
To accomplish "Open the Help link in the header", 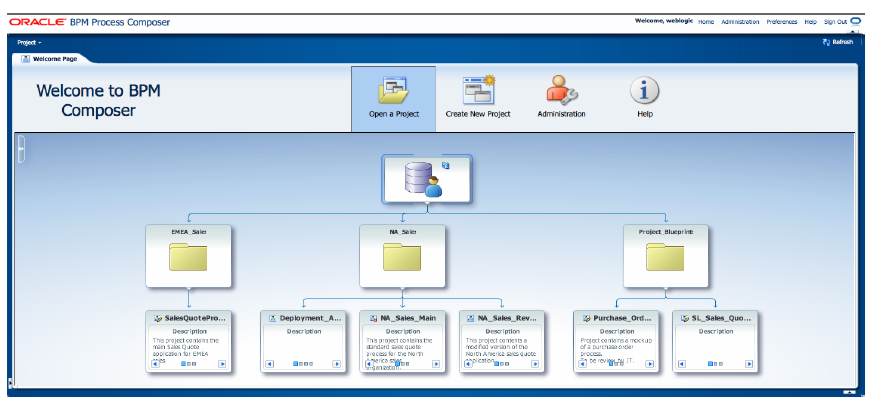I will (810, 22).
